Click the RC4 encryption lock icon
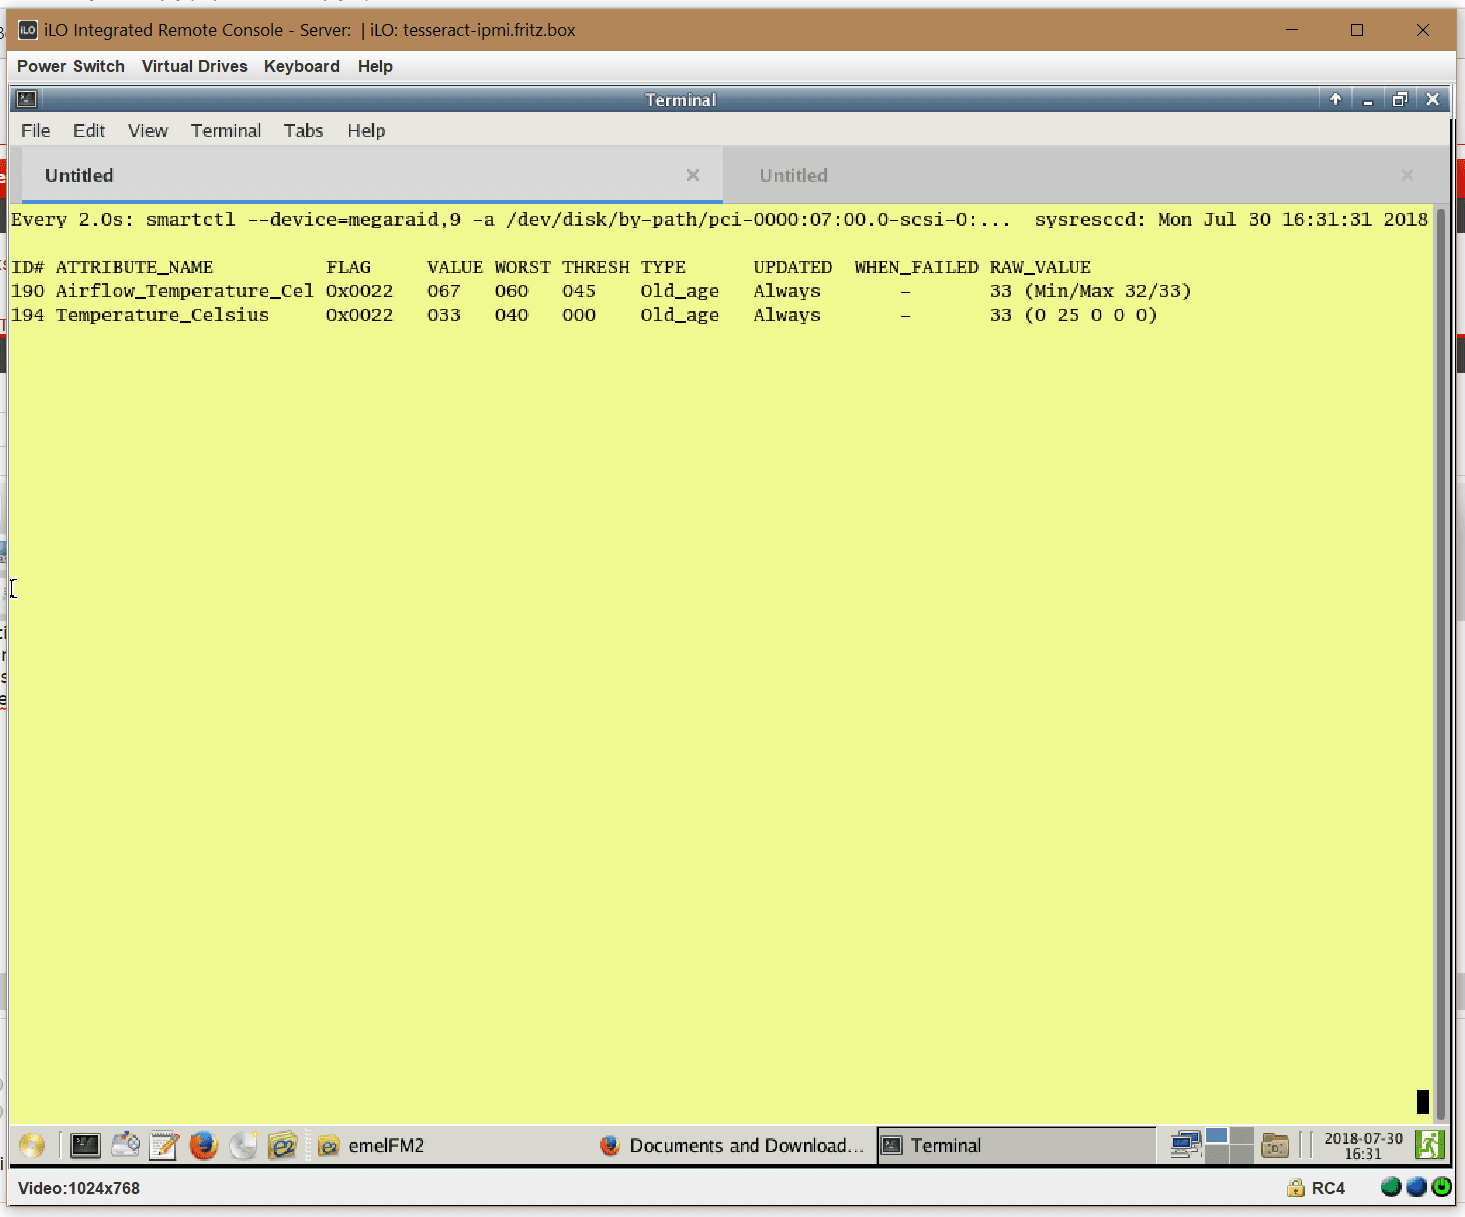 1296,1188
